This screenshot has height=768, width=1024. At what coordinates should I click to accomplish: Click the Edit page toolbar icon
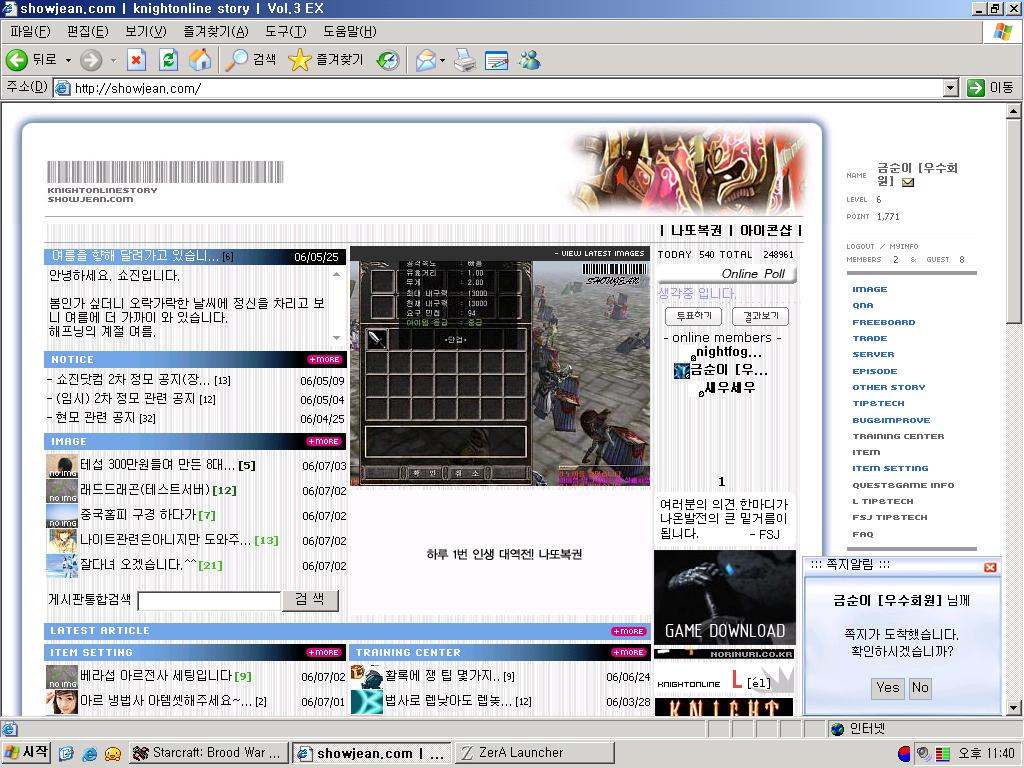497,61
